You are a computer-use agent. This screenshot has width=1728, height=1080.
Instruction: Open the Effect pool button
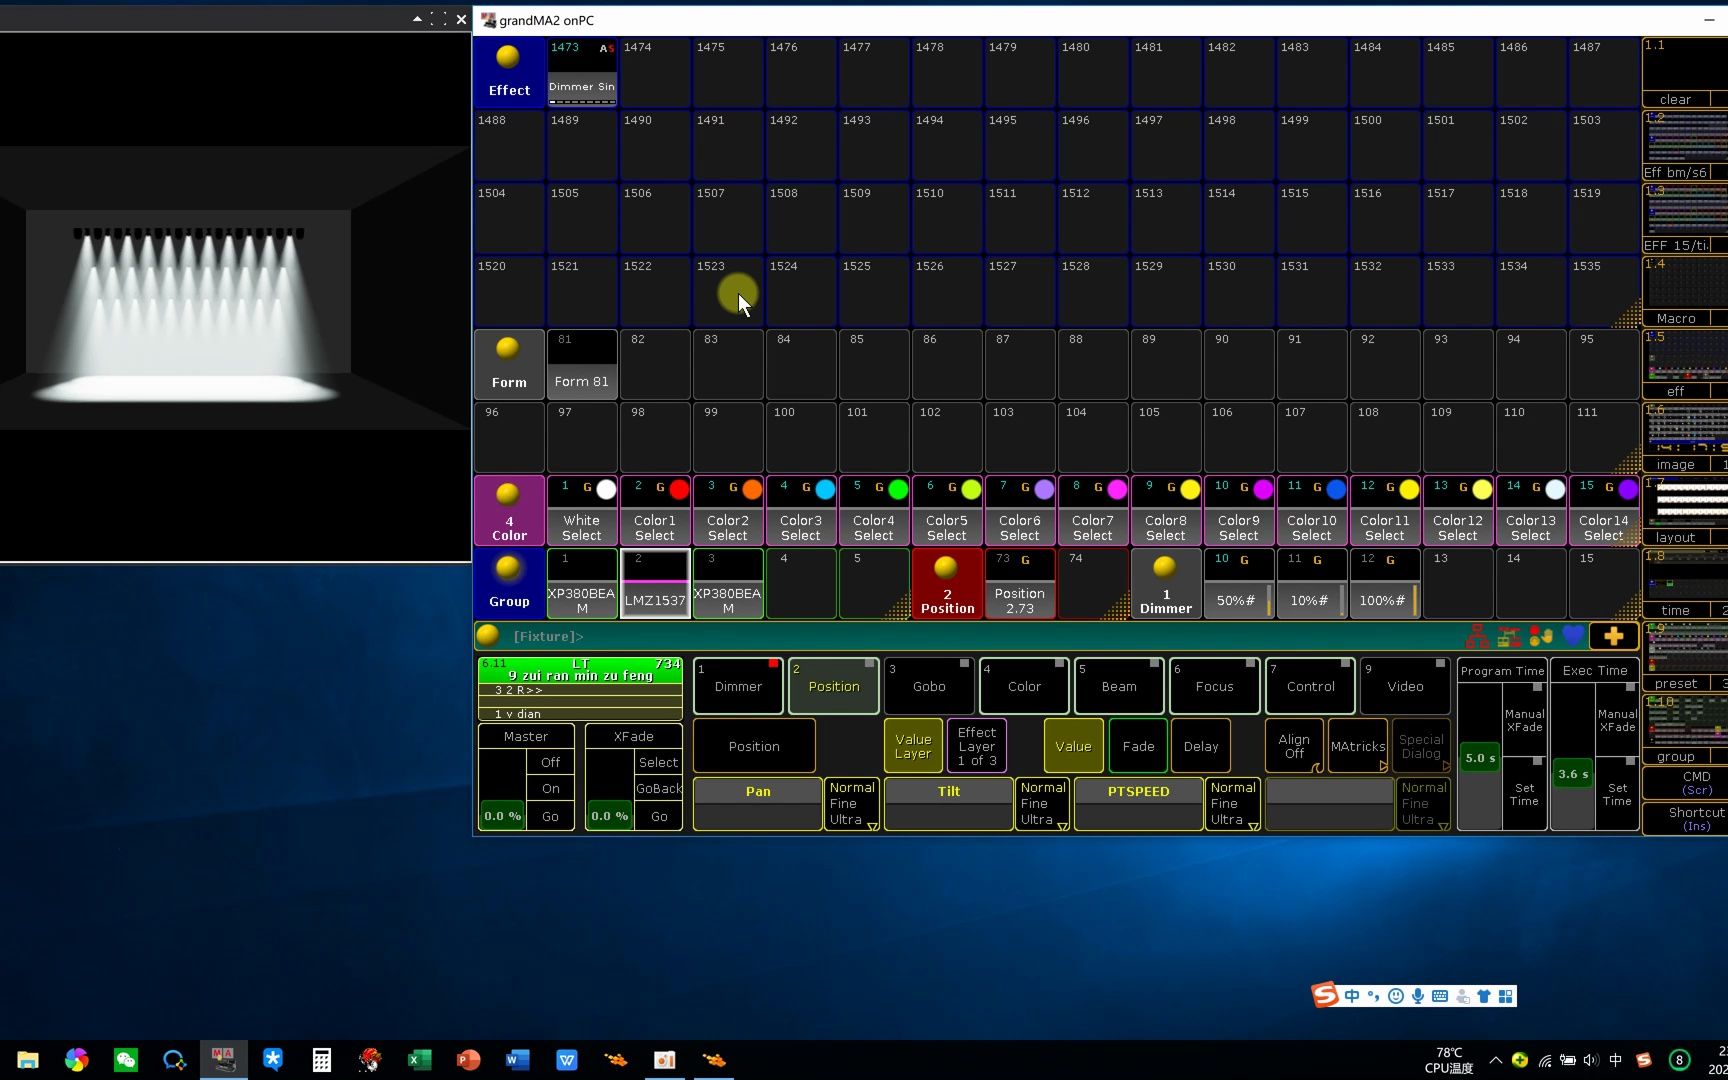[509, 72]
